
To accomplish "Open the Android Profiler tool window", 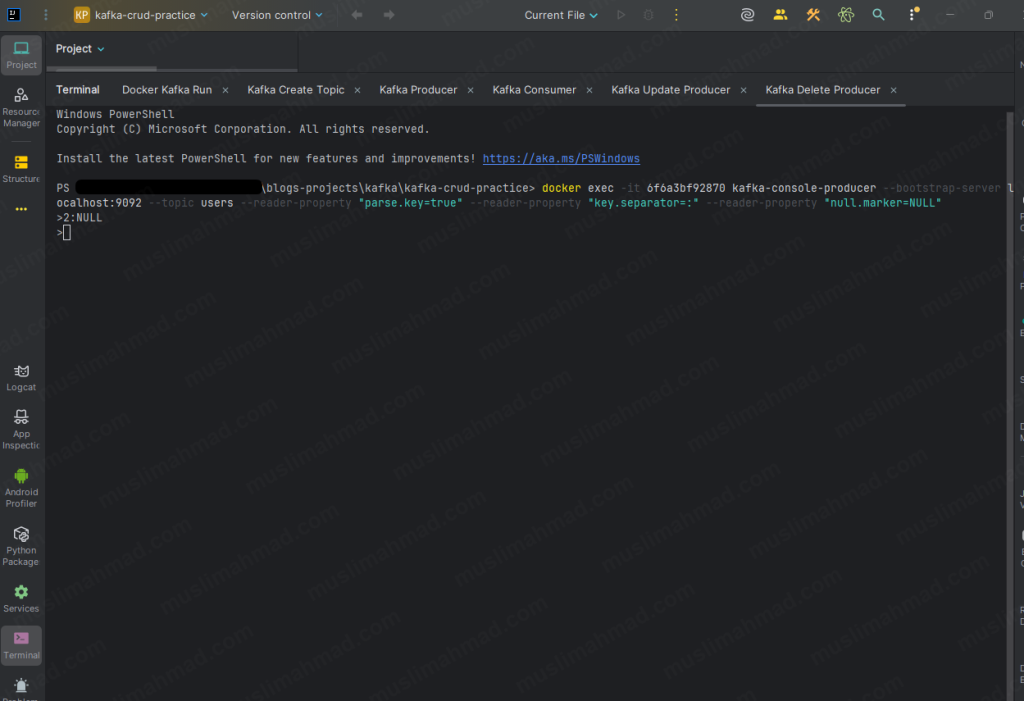I will (21, 488).
